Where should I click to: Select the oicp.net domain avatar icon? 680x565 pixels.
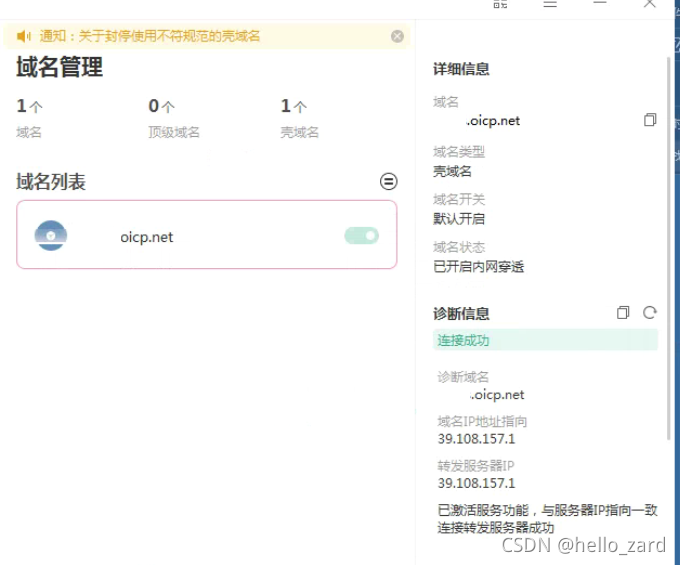[x=51, y=235]
